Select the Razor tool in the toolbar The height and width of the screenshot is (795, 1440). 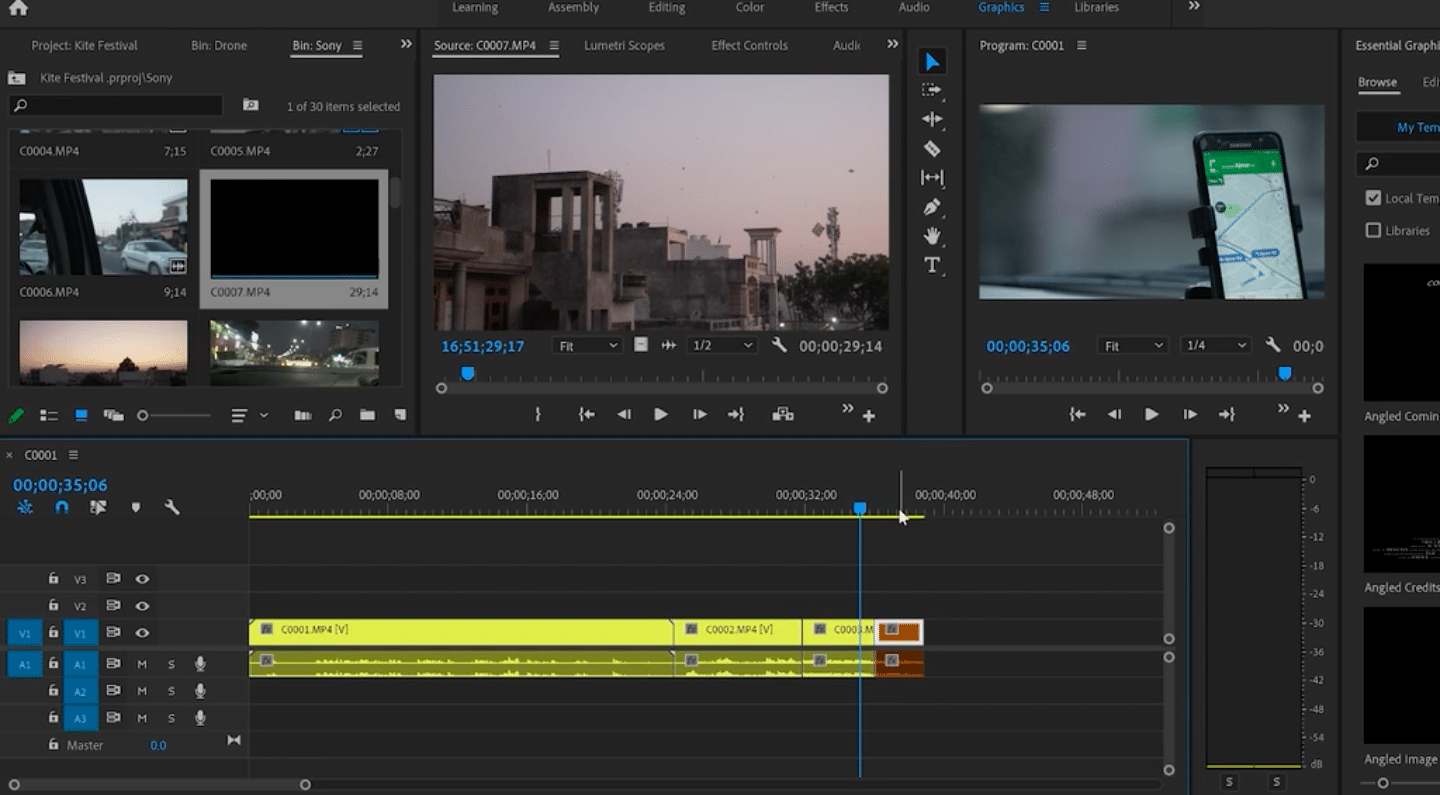[x=932, y=149]
